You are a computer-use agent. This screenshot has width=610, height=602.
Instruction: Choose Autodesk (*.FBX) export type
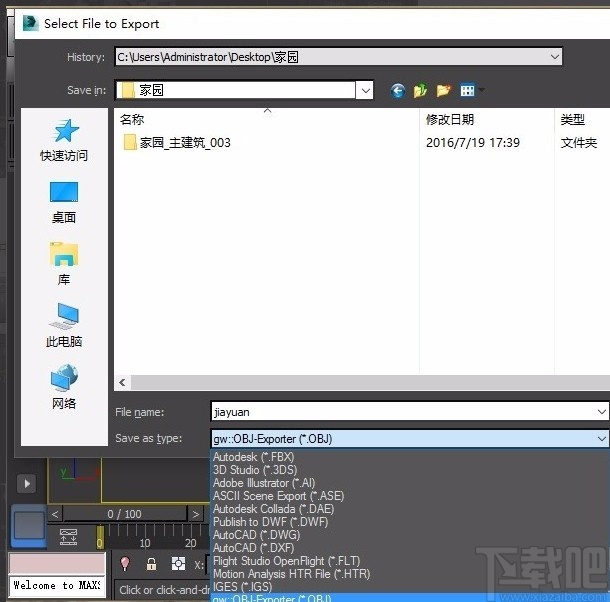click(x=410, y=457)
